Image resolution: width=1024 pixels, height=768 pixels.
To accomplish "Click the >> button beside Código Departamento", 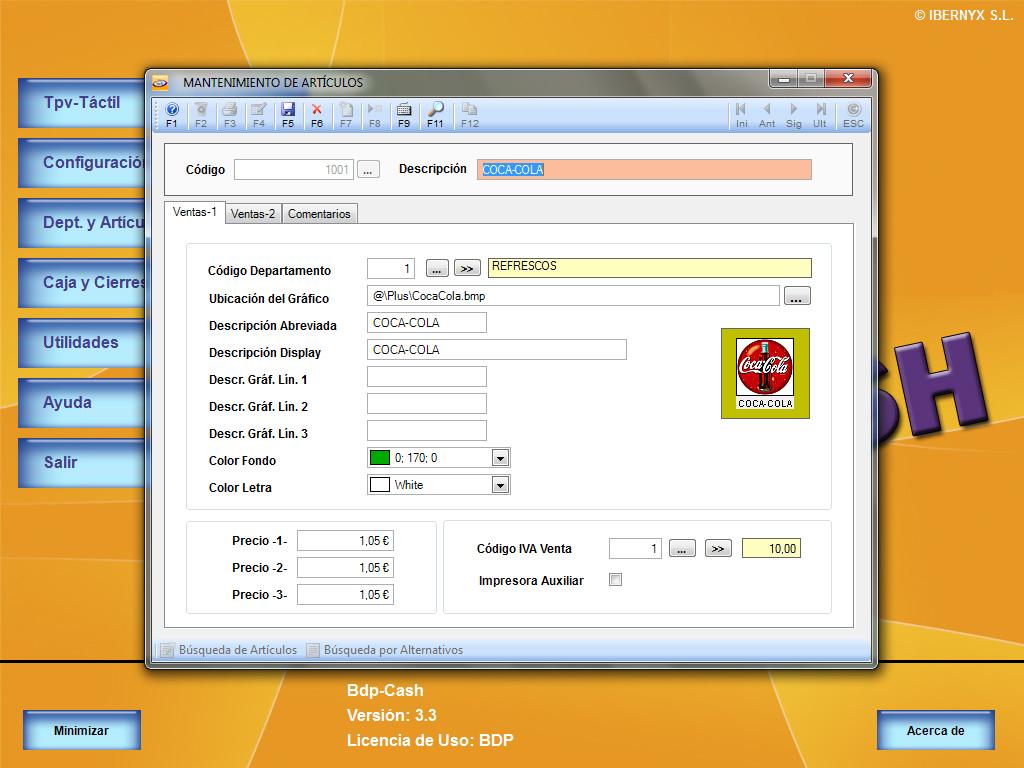I will 467,268.
